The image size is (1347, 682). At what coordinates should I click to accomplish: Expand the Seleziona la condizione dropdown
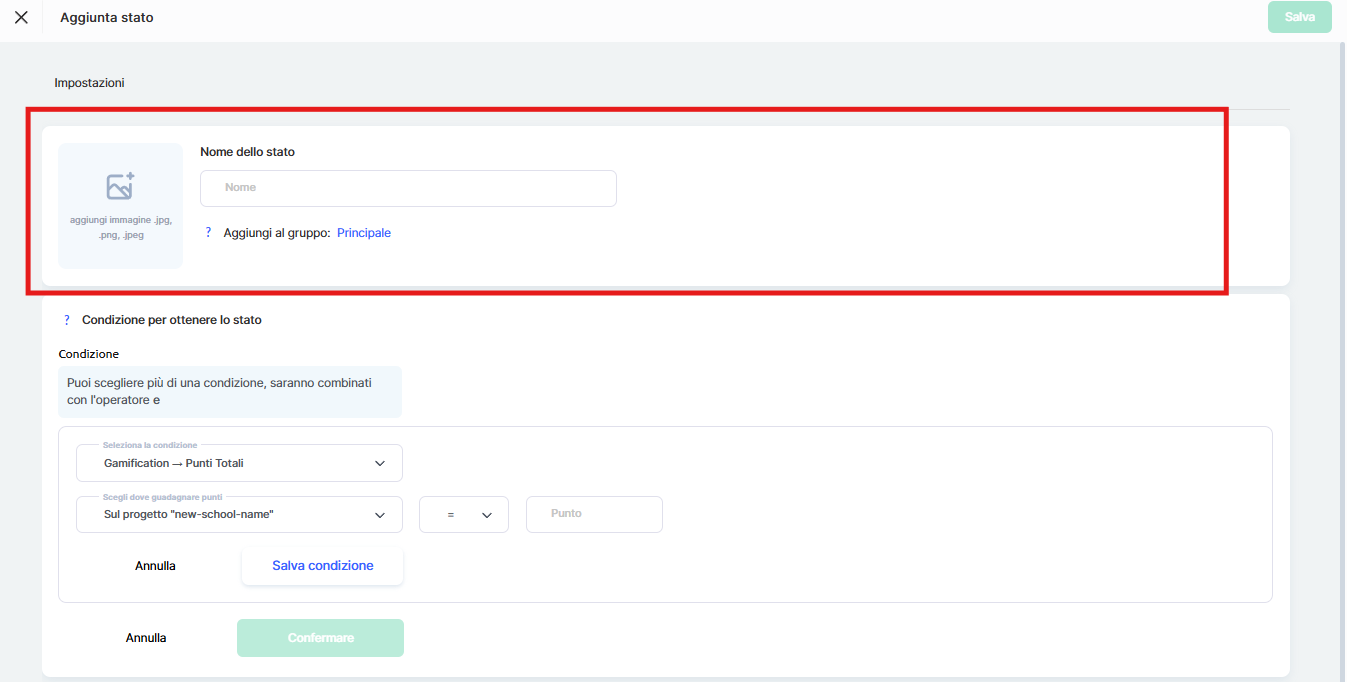239,463
